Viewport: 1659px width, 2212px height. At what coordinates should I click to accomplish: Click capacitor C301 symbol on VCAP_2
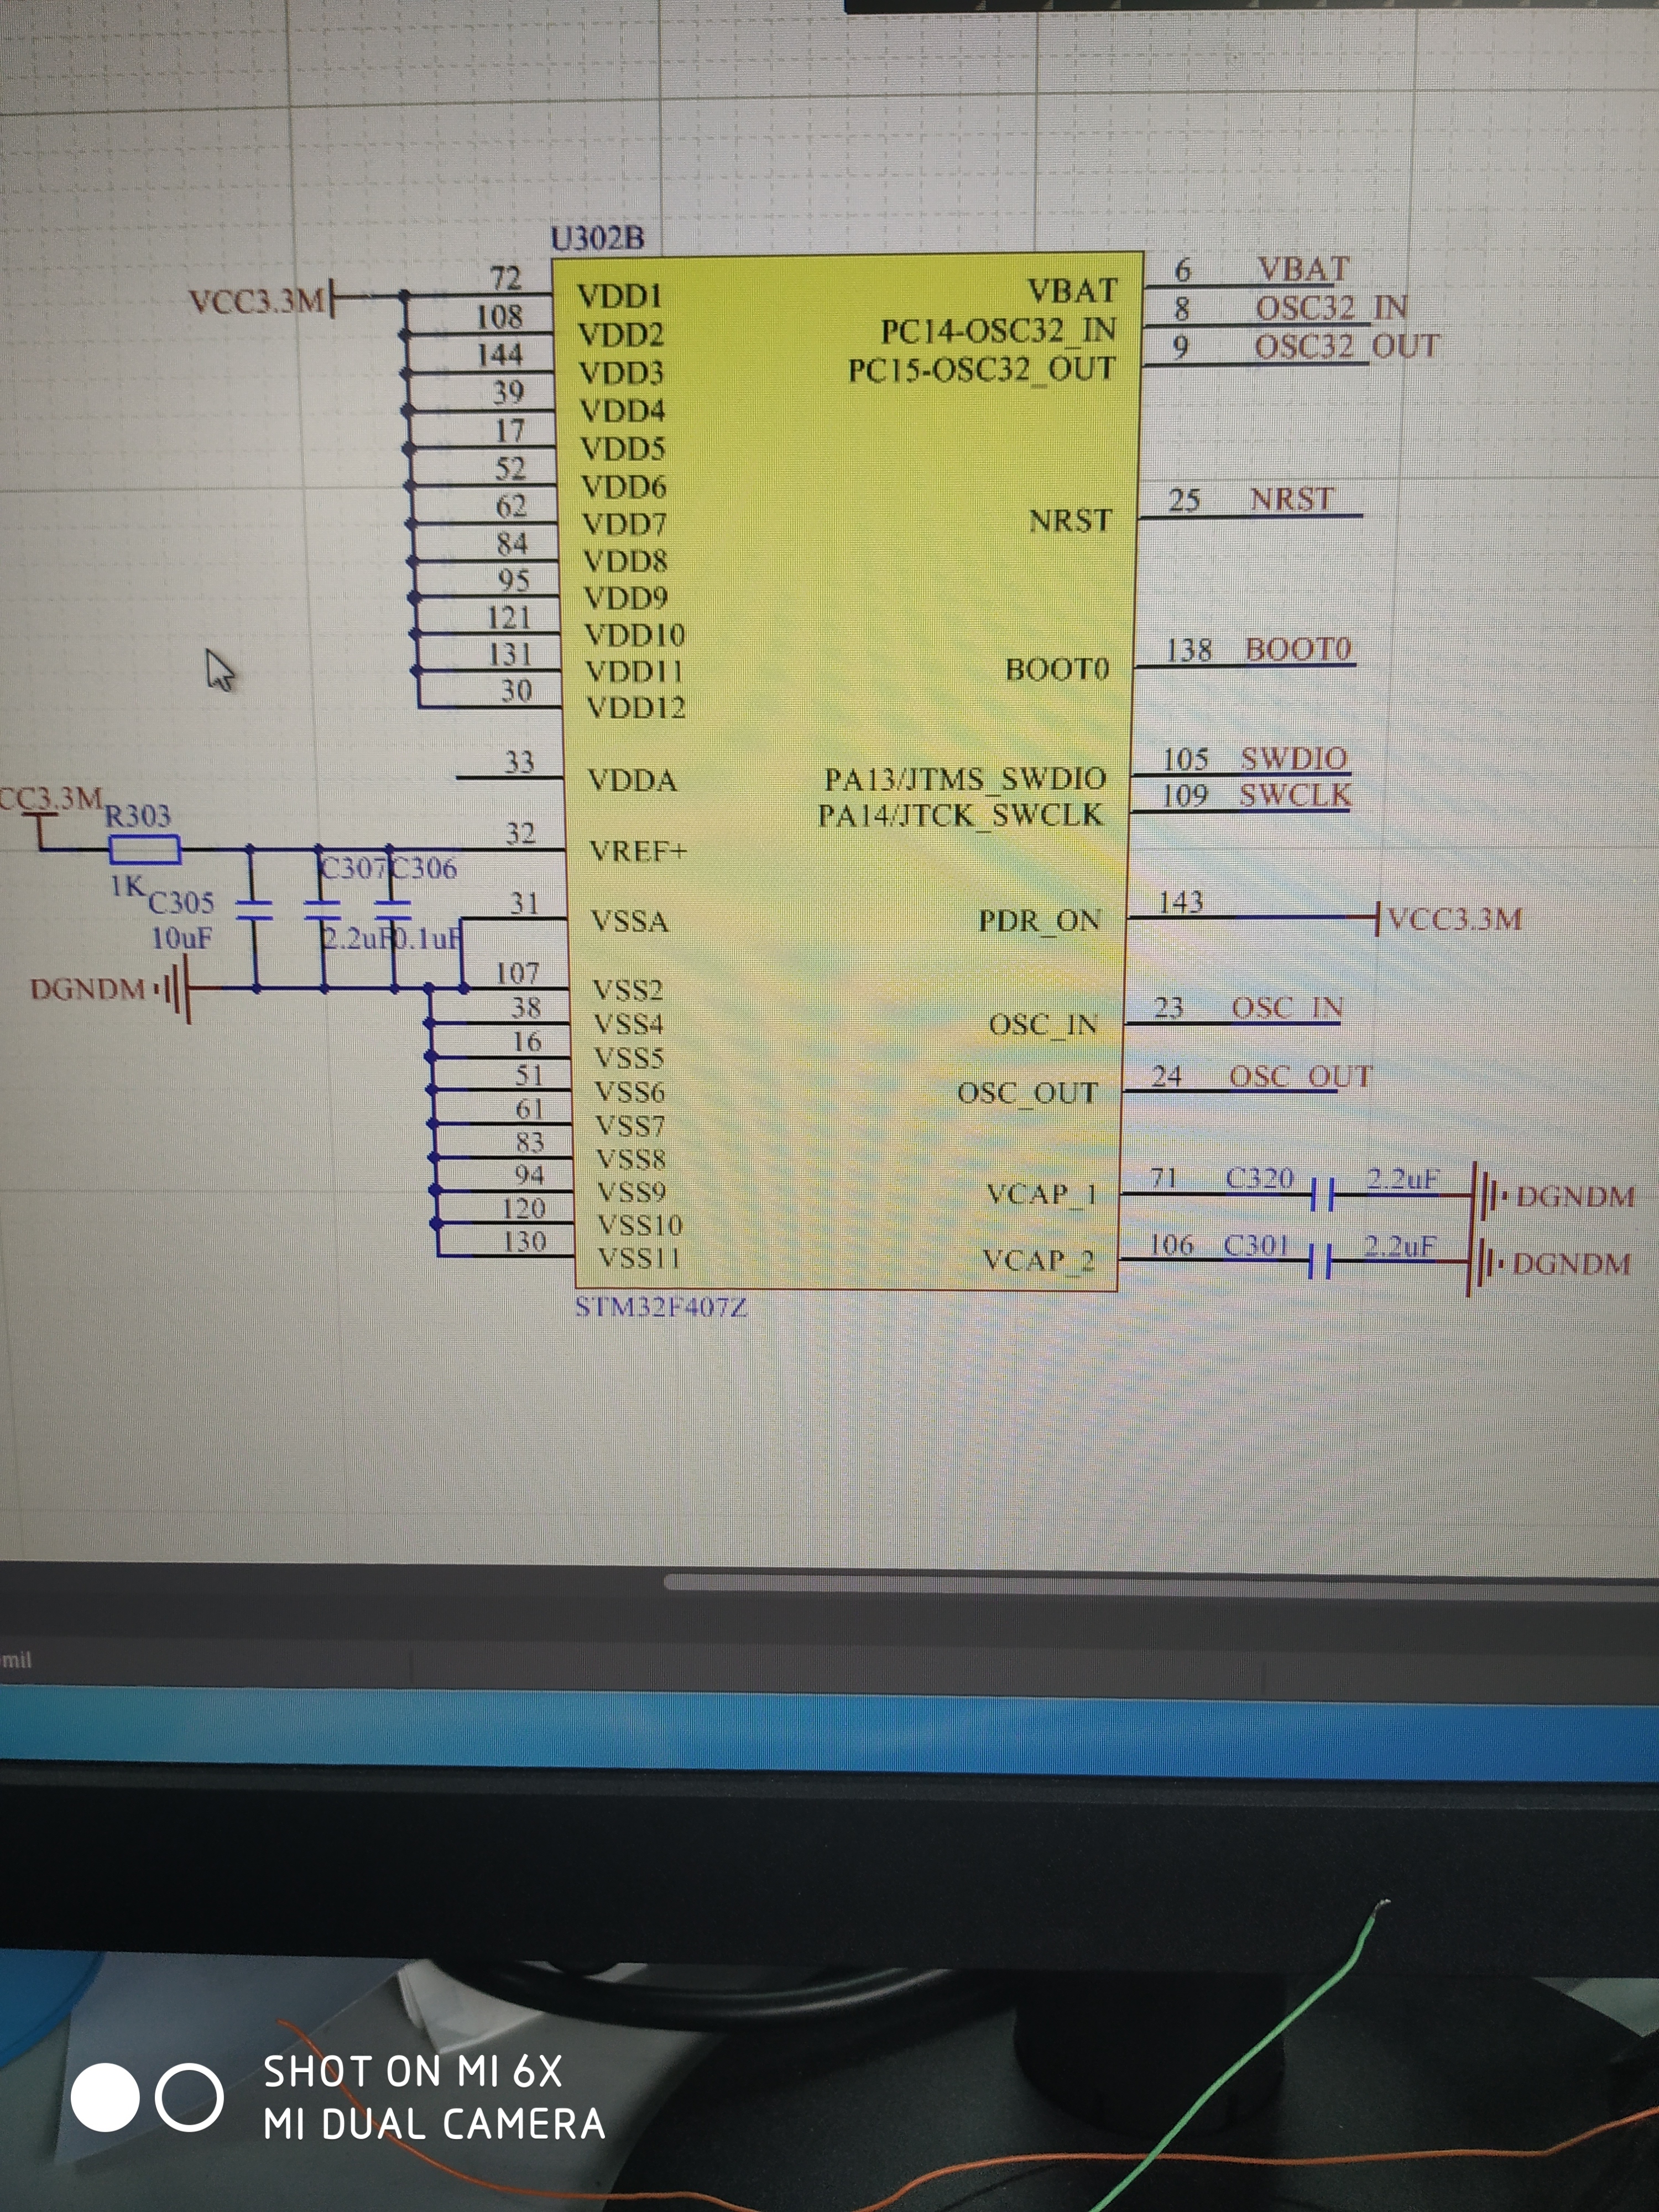[x=1320, y=1262]
